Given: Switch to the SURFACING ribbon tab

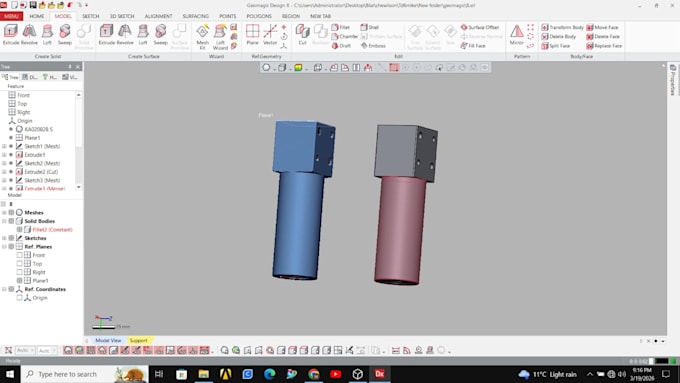Looking at the screenshot, I should click(196, 16).
